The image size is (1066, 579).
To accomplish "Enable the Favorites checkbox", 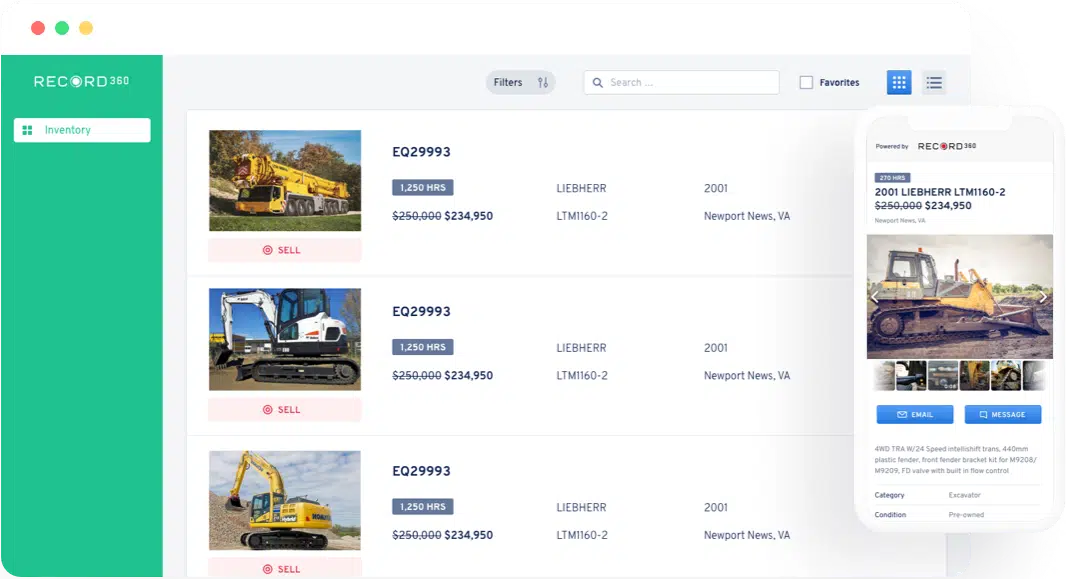I will pos(806,83).
